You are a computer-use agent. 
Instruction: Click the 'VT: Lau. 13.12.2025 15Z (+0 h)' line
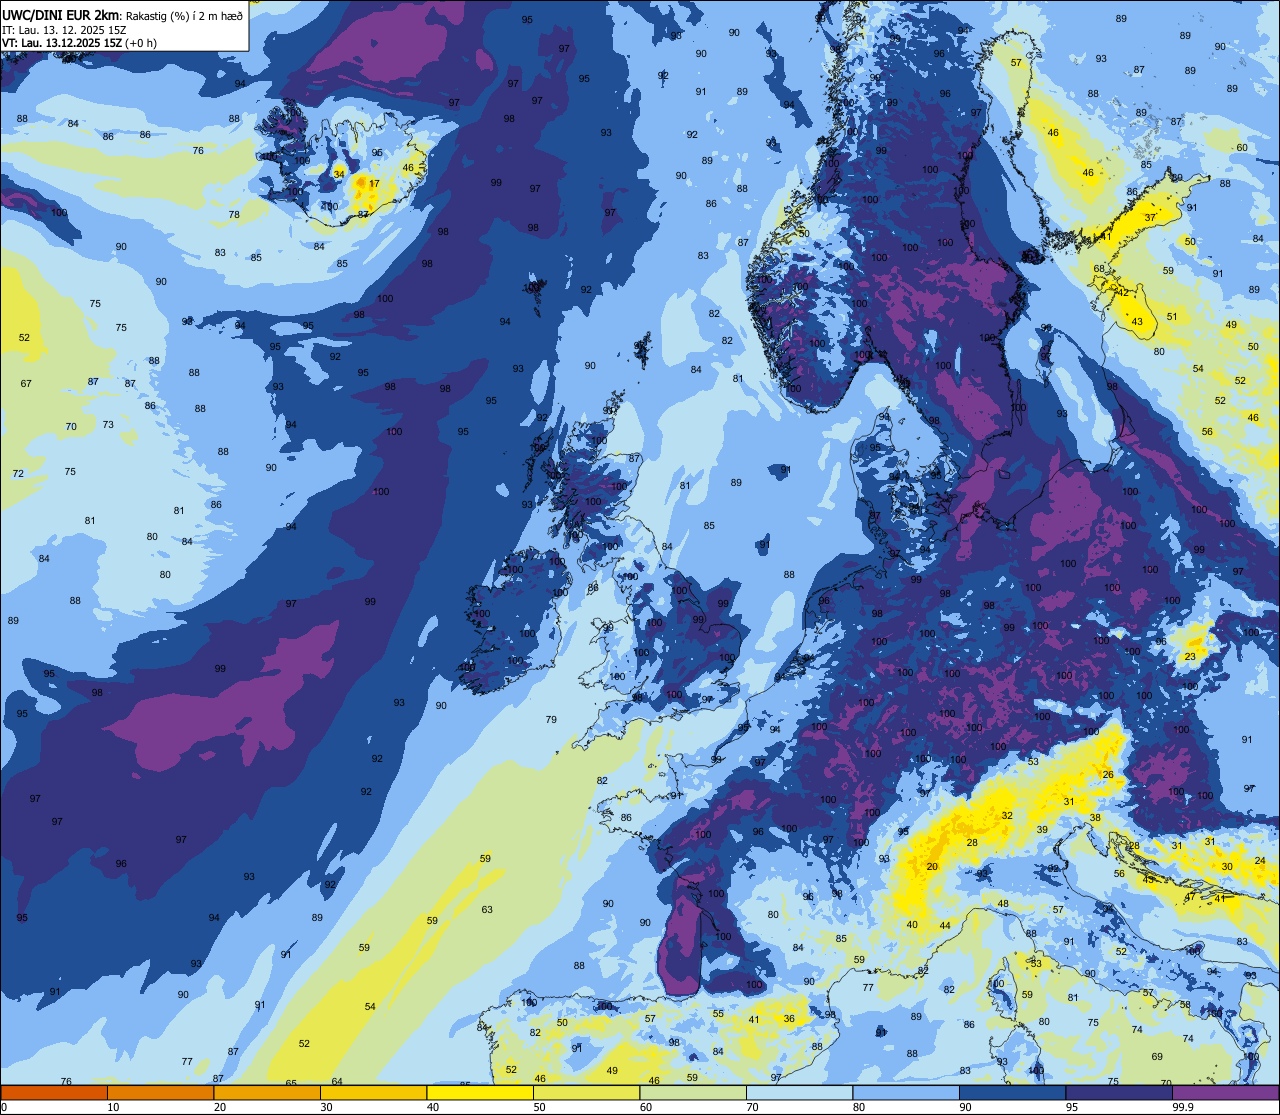tap(80, 43)
